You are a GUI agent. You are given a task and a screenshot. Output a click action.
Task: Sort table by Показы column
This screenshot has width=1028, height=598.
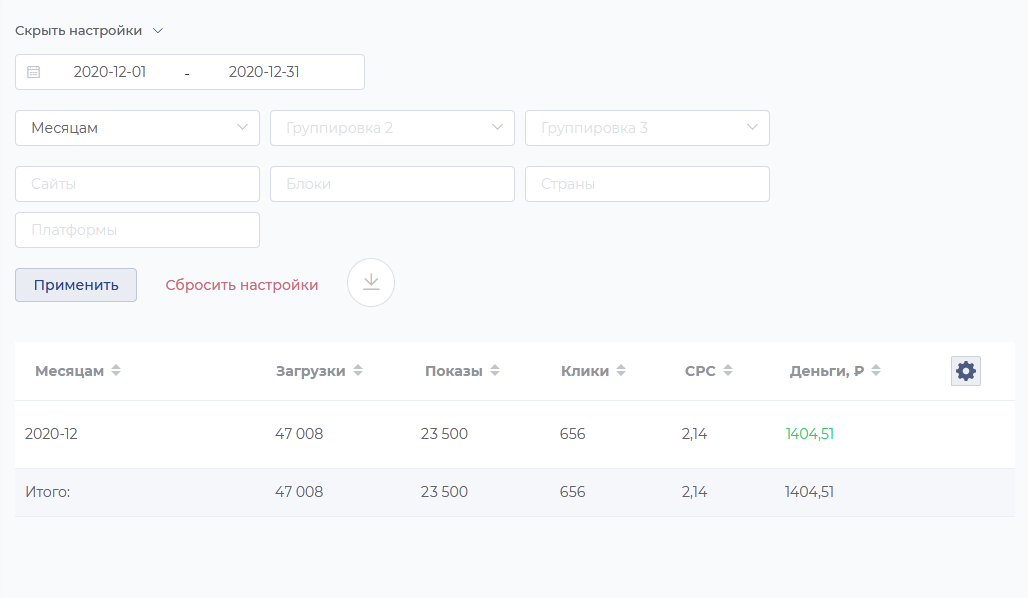[x=495, y=371]
